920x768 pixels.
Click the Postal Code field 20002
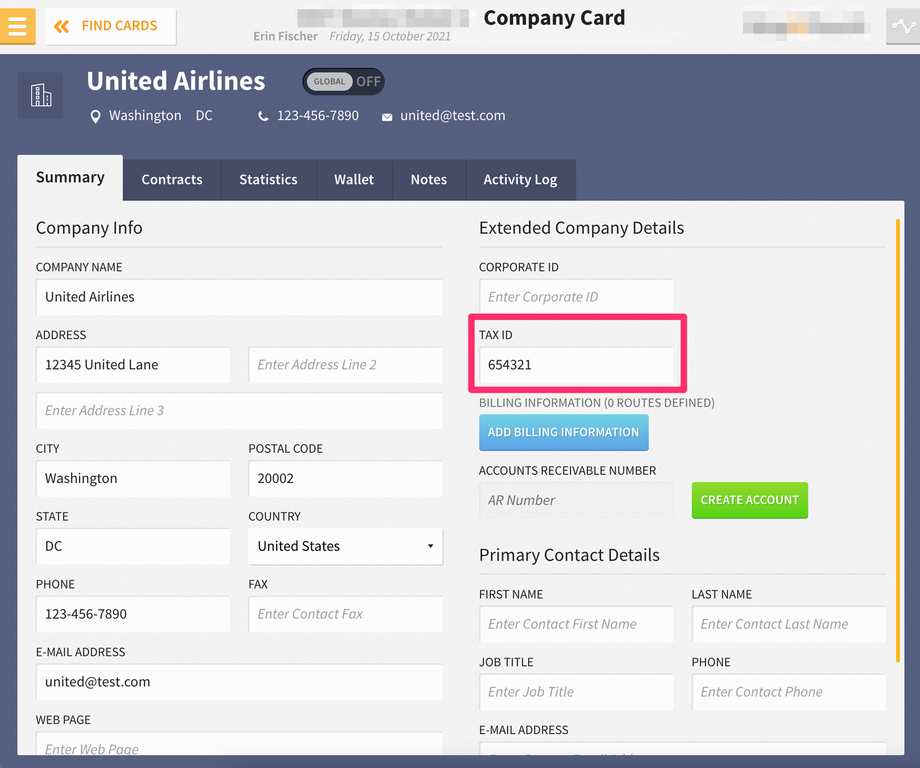346,479
